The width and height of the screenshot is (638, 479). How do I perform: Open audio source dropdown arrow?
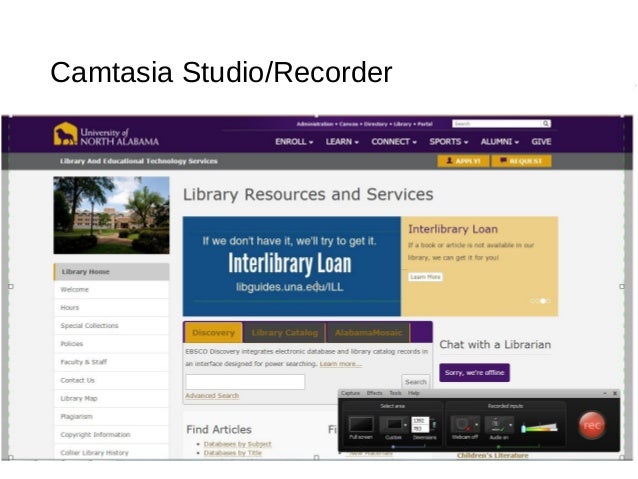pyautogui.click(x=511, y=425)
